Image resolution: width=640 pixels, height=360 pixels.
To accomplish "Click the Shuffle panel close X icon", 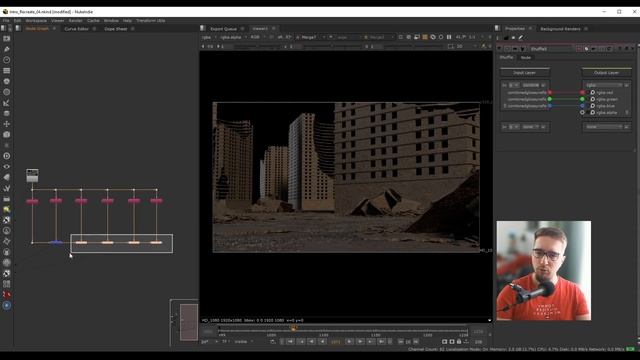I will pos(632,49).
